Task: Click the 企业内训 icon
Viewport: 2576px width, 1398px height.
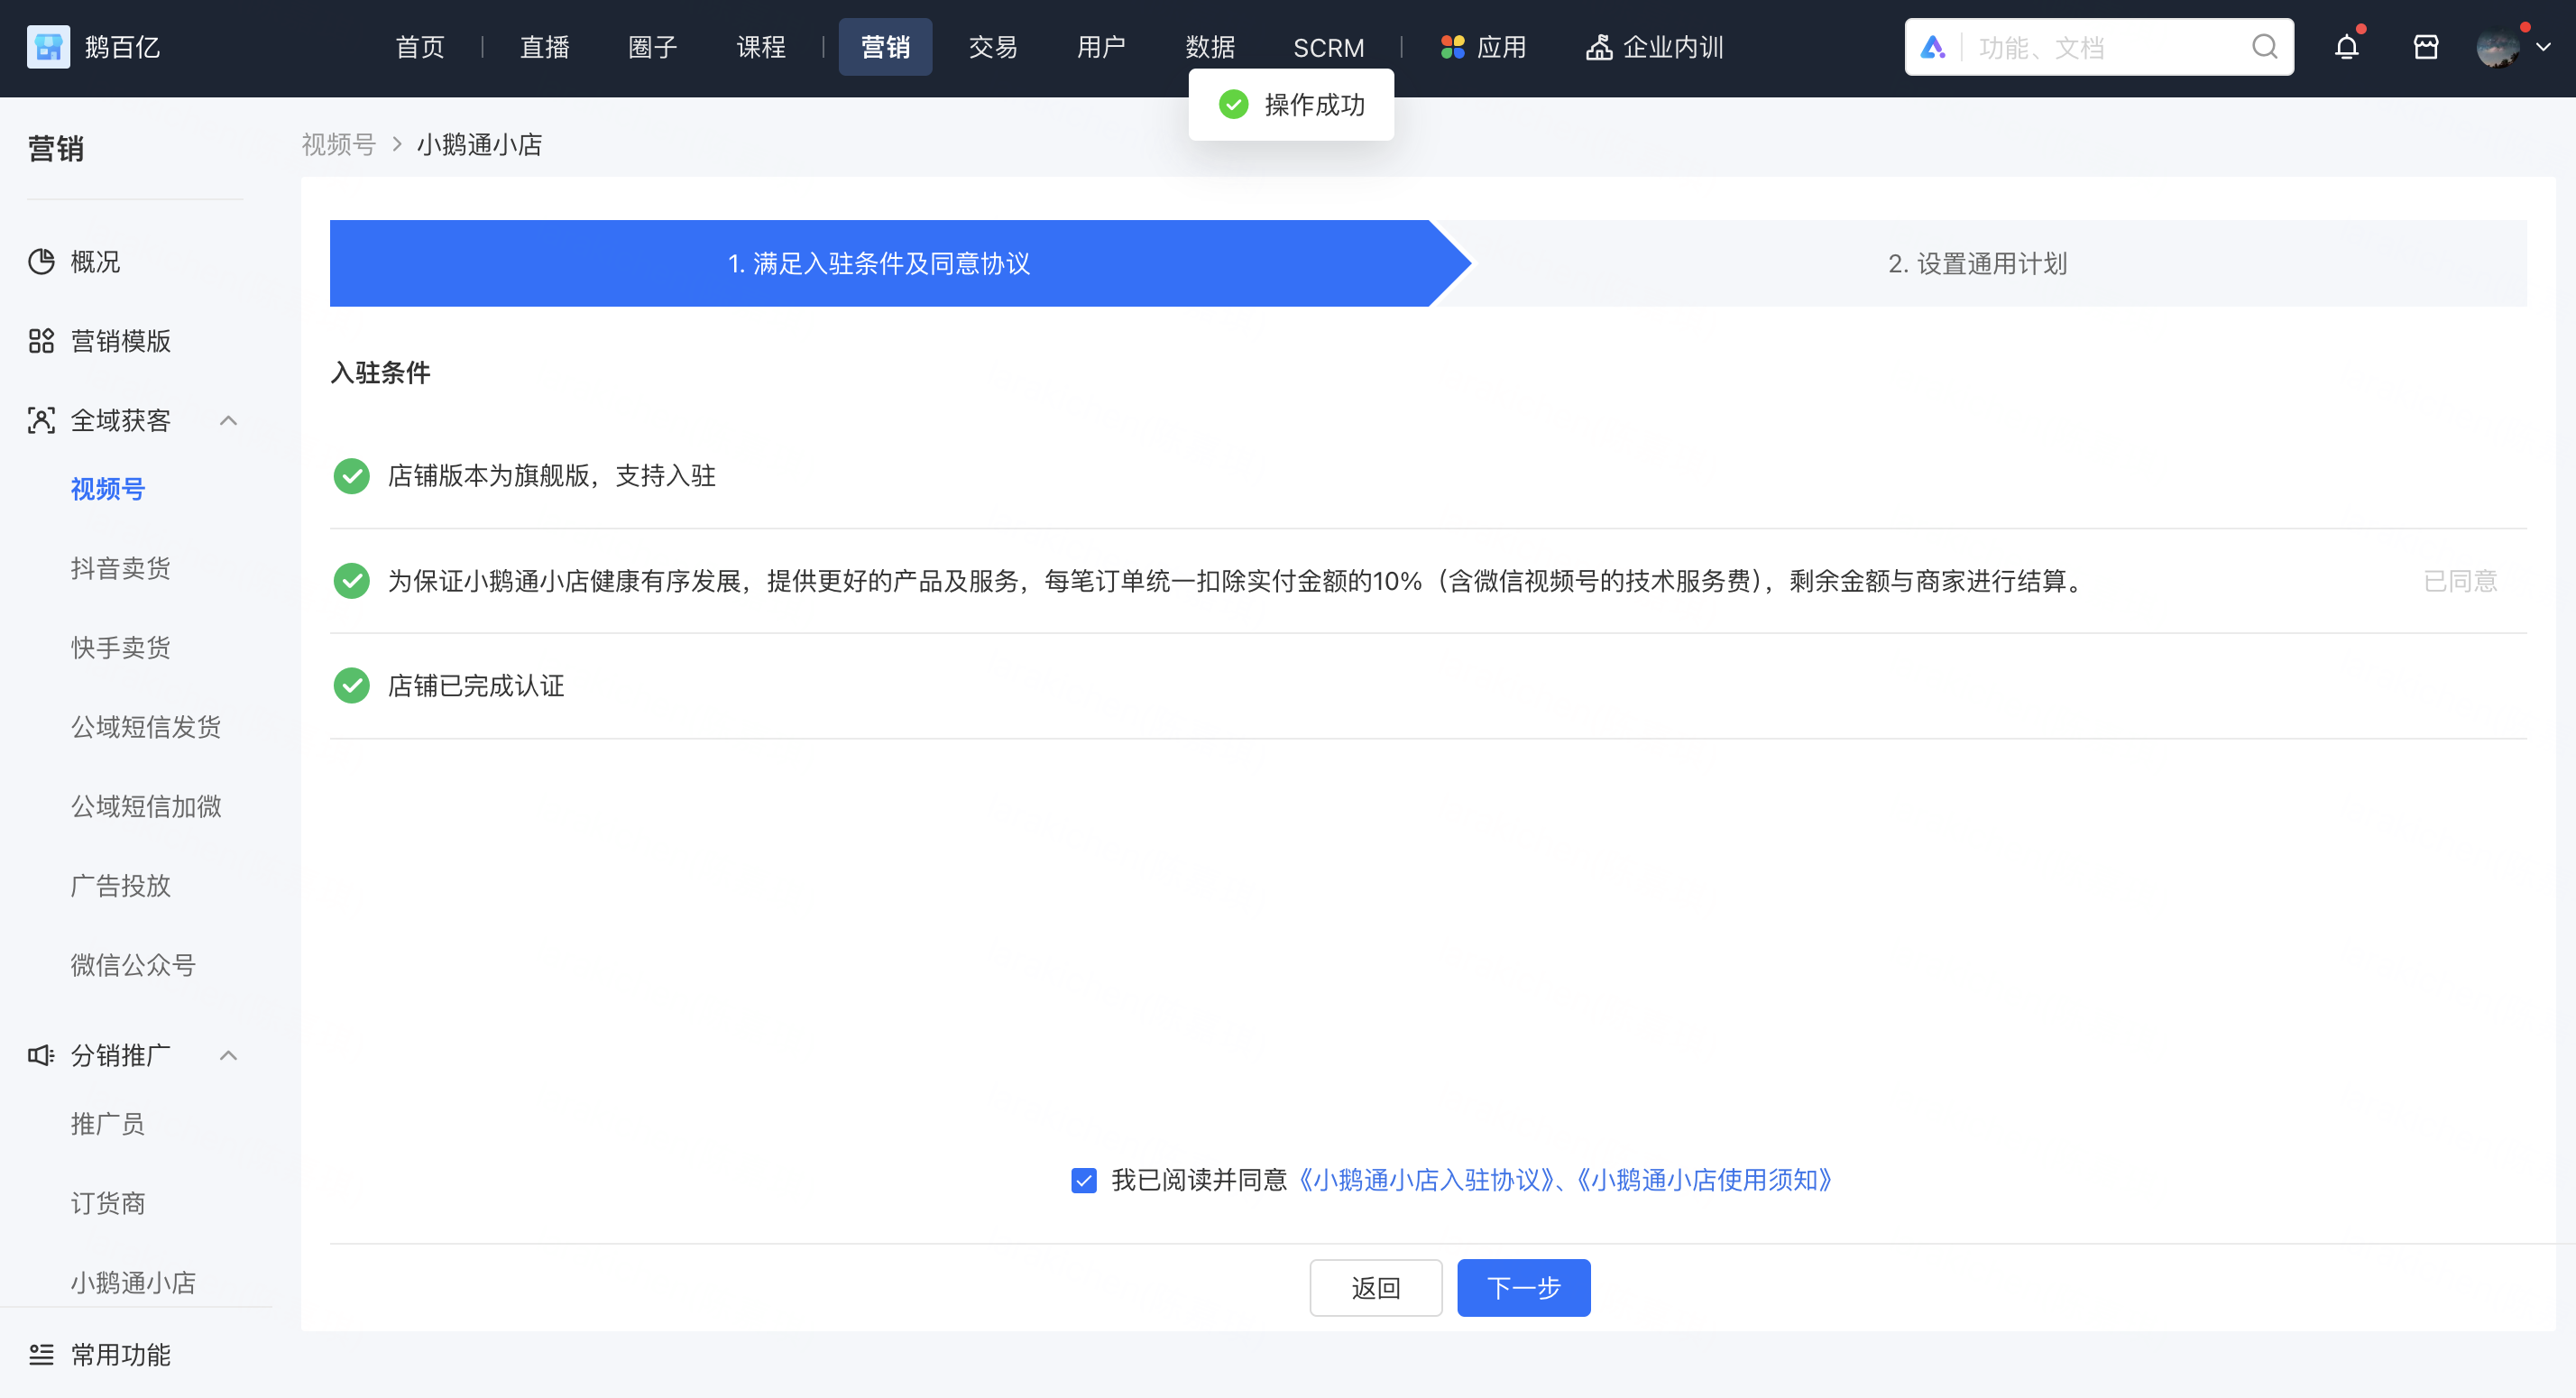Action: tap(1600, 46)
